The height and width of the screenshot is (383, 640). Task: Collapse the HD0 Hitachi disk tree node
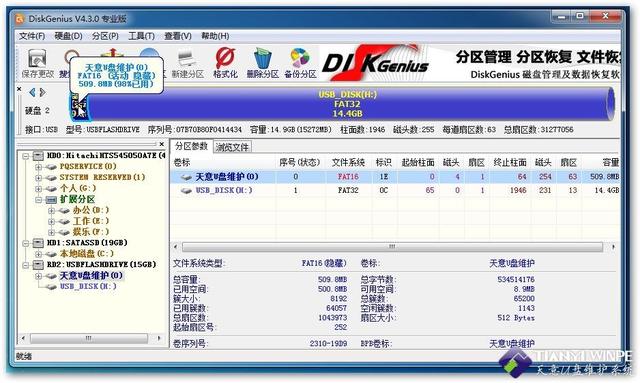point(26,156)
